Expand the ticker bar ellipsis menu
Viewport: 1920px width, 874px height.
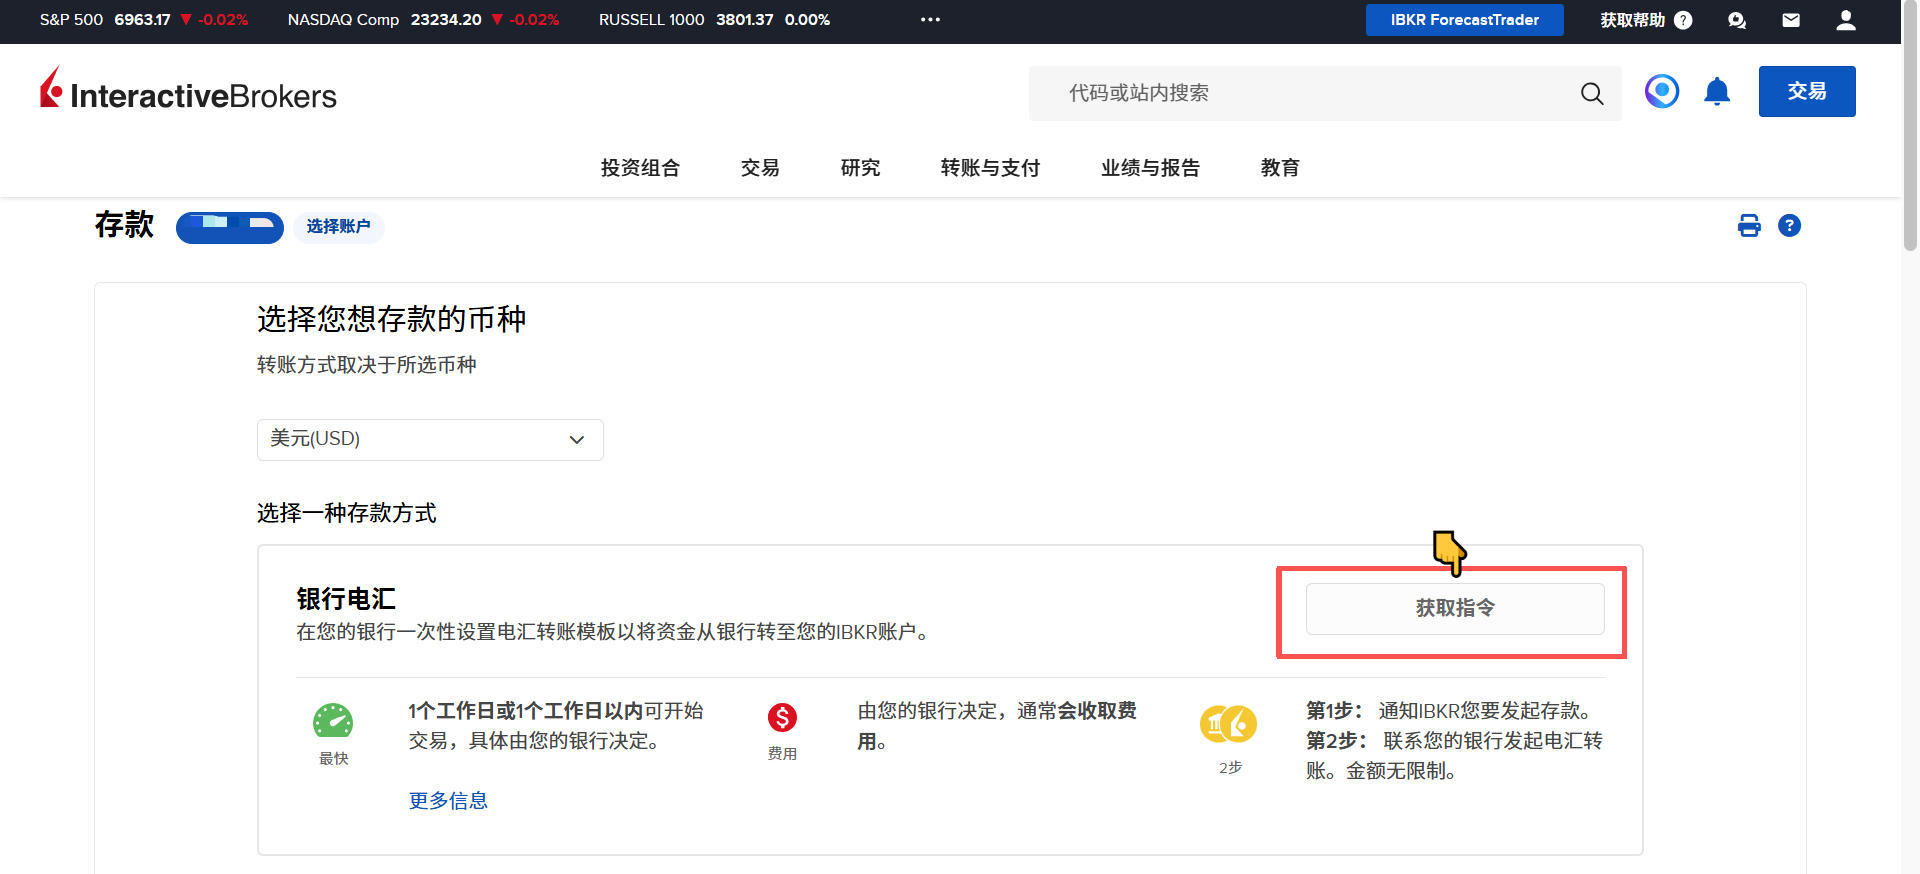[x=930, y=20]
